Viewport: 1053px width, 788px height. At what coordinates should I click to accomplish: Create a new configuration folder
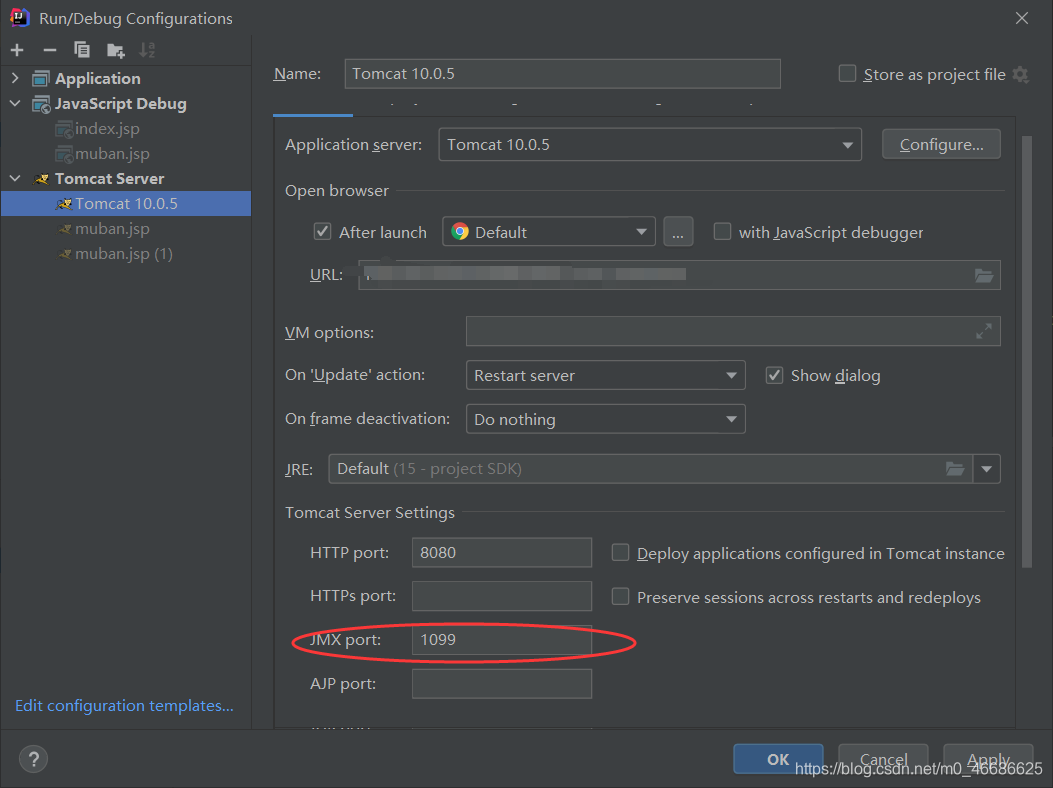coord(116,50)
